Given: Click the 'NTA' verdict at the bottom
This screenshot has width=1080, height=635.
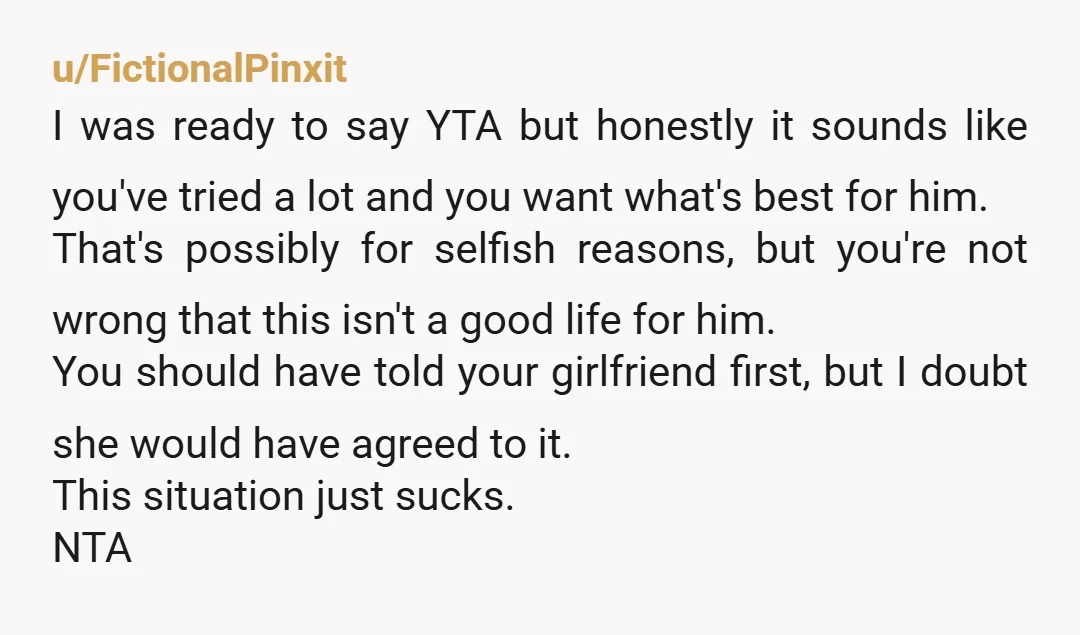Looking at the screenshot, I should pyautogui.click(x=92, y=549).
